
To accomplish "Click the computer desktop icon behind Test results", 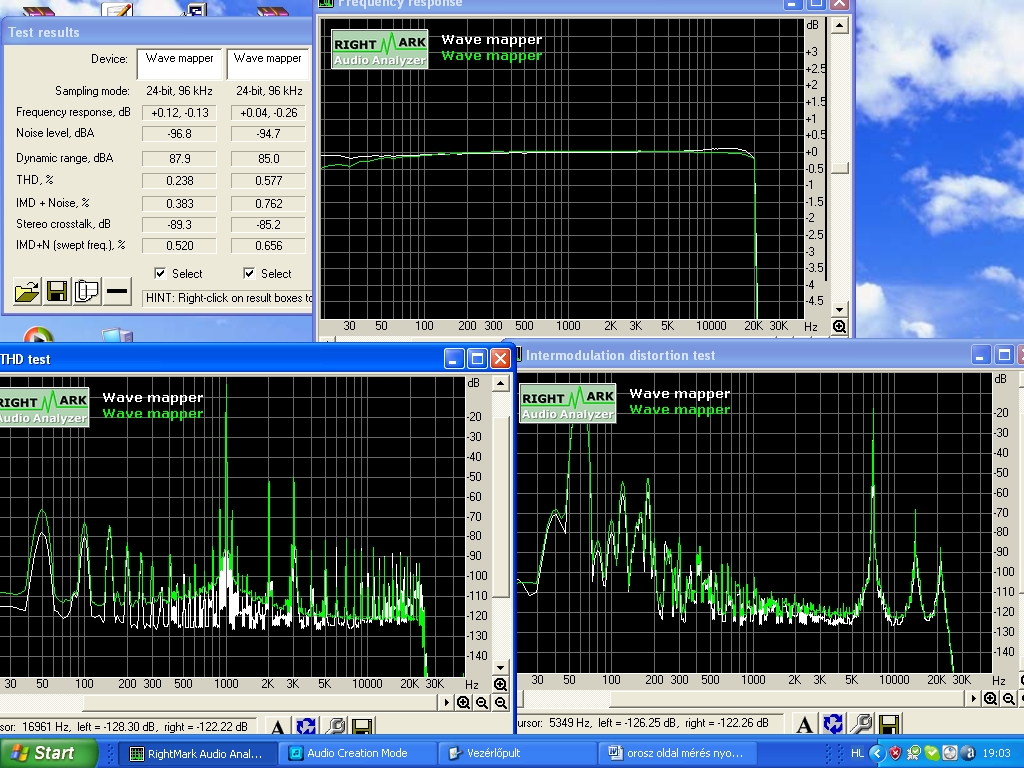I will [x=118, y=336].
